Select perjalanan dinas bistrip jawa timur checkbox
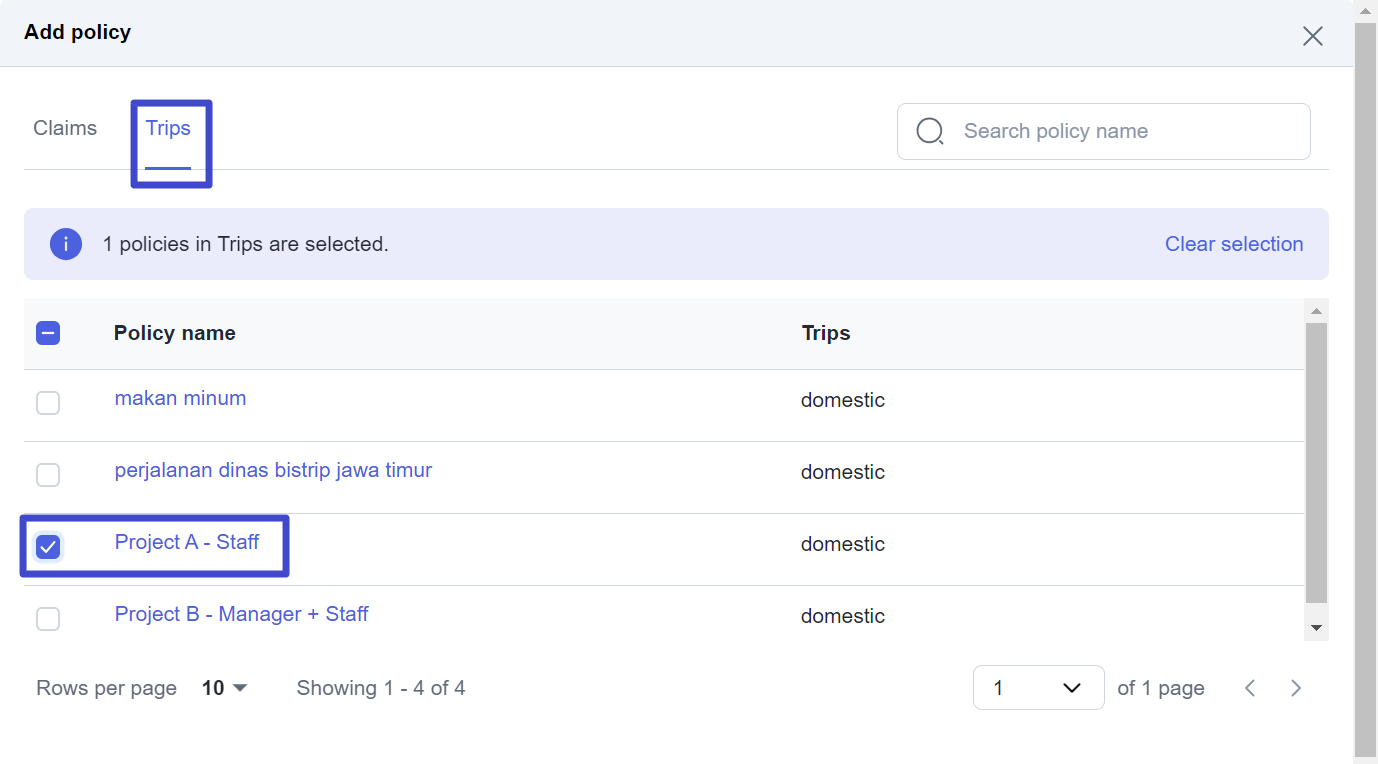1378x764 pixels. (x=48, y=475)
